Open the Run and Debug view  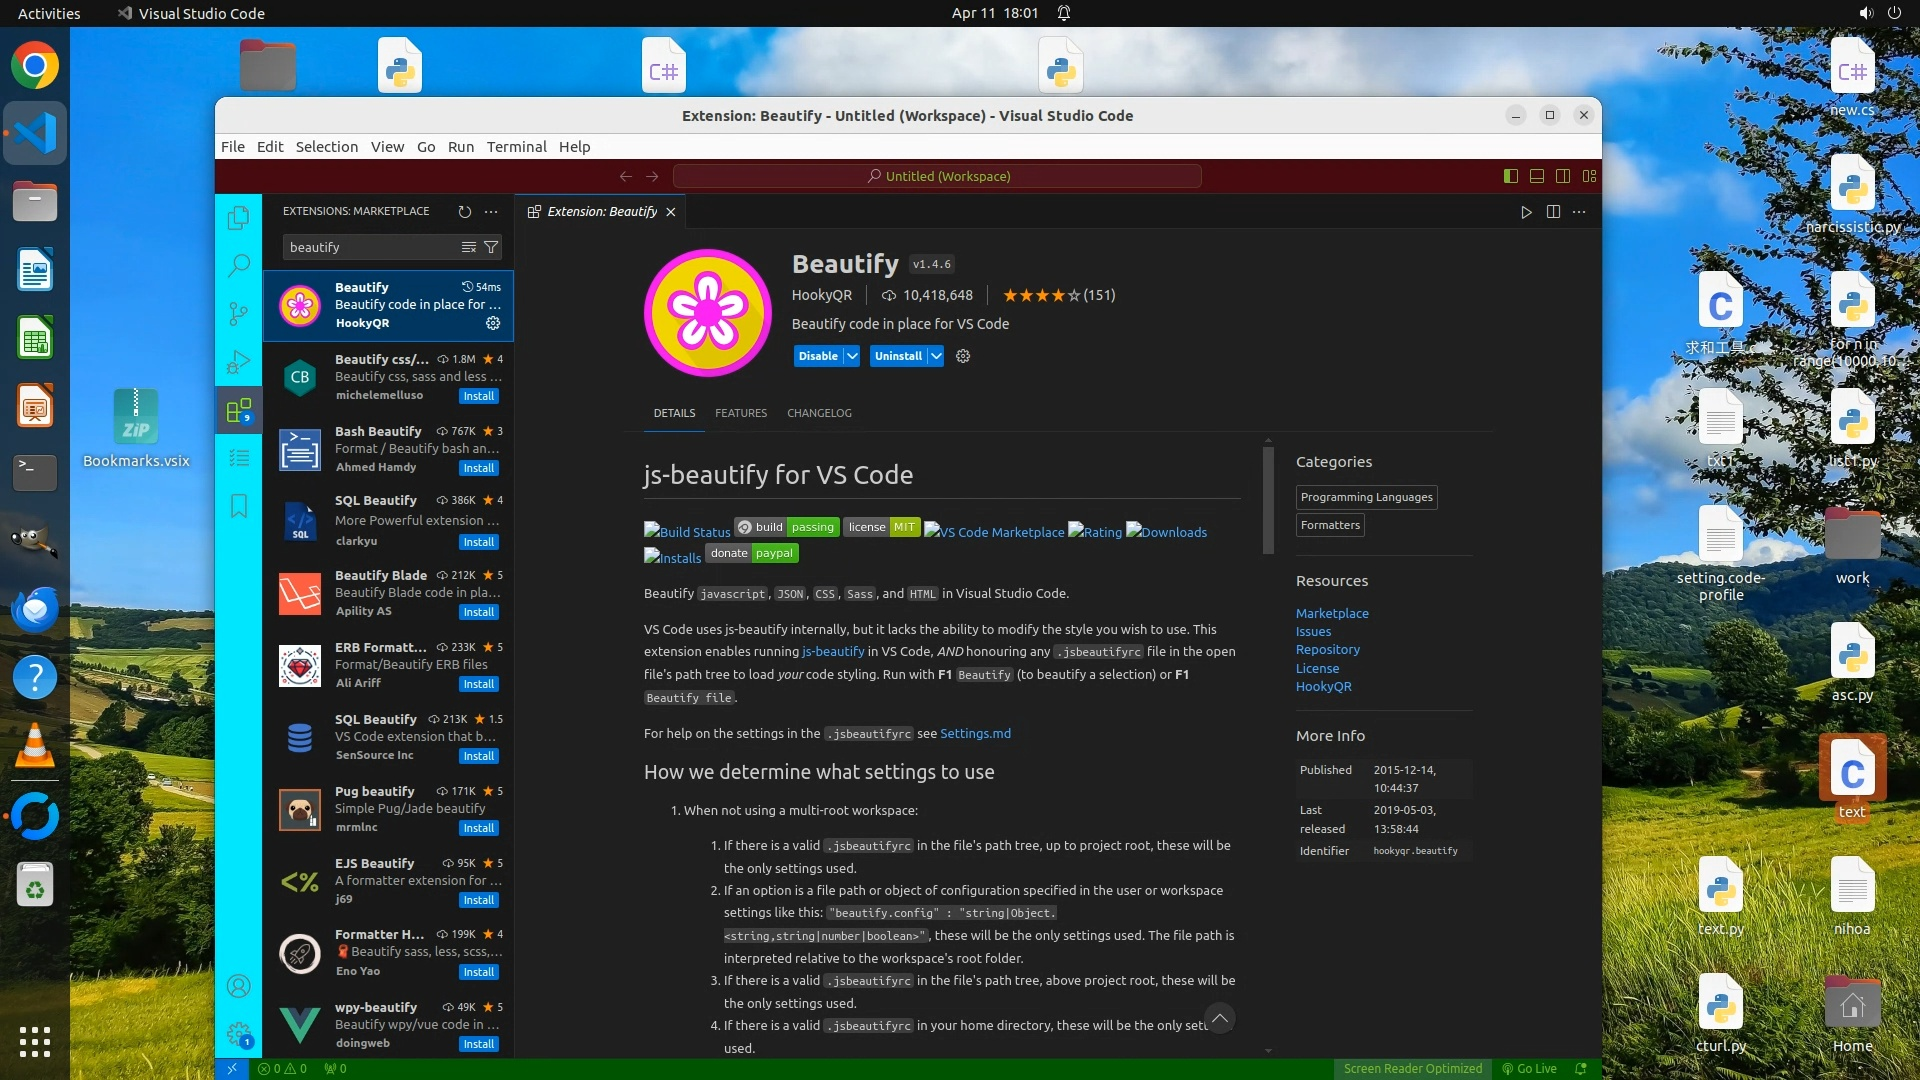[238, 362]
